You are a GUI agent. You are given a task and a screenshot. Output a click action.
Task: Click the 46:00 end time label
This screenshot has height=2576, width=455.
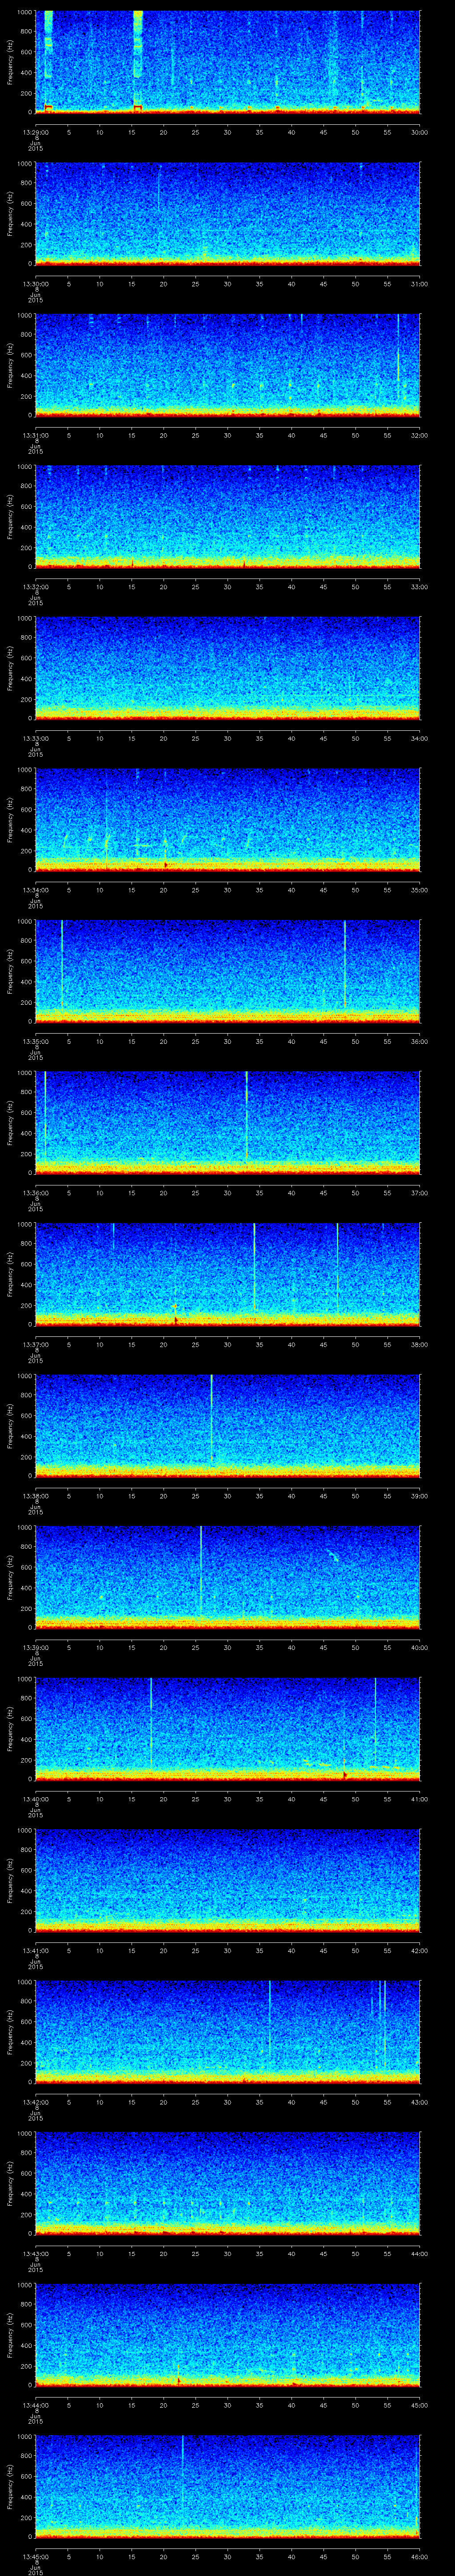(419, 2556)
